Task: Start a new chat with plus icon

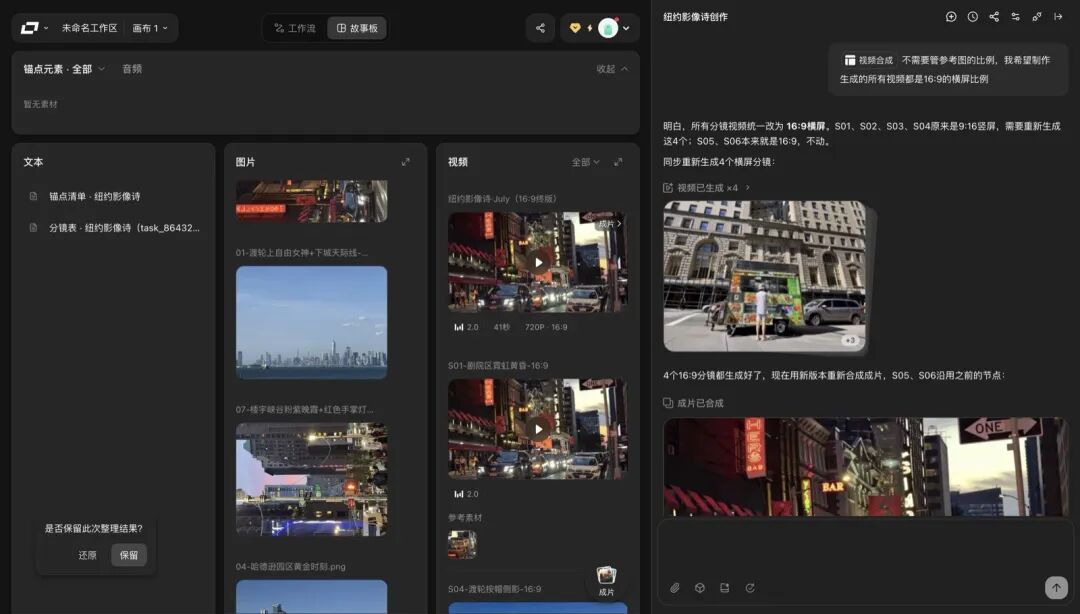Action: pos(951,17)
